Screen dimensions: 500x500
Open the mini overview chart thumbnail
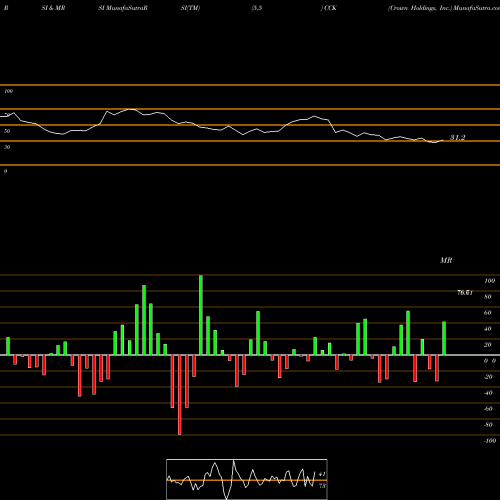(247, 479)
